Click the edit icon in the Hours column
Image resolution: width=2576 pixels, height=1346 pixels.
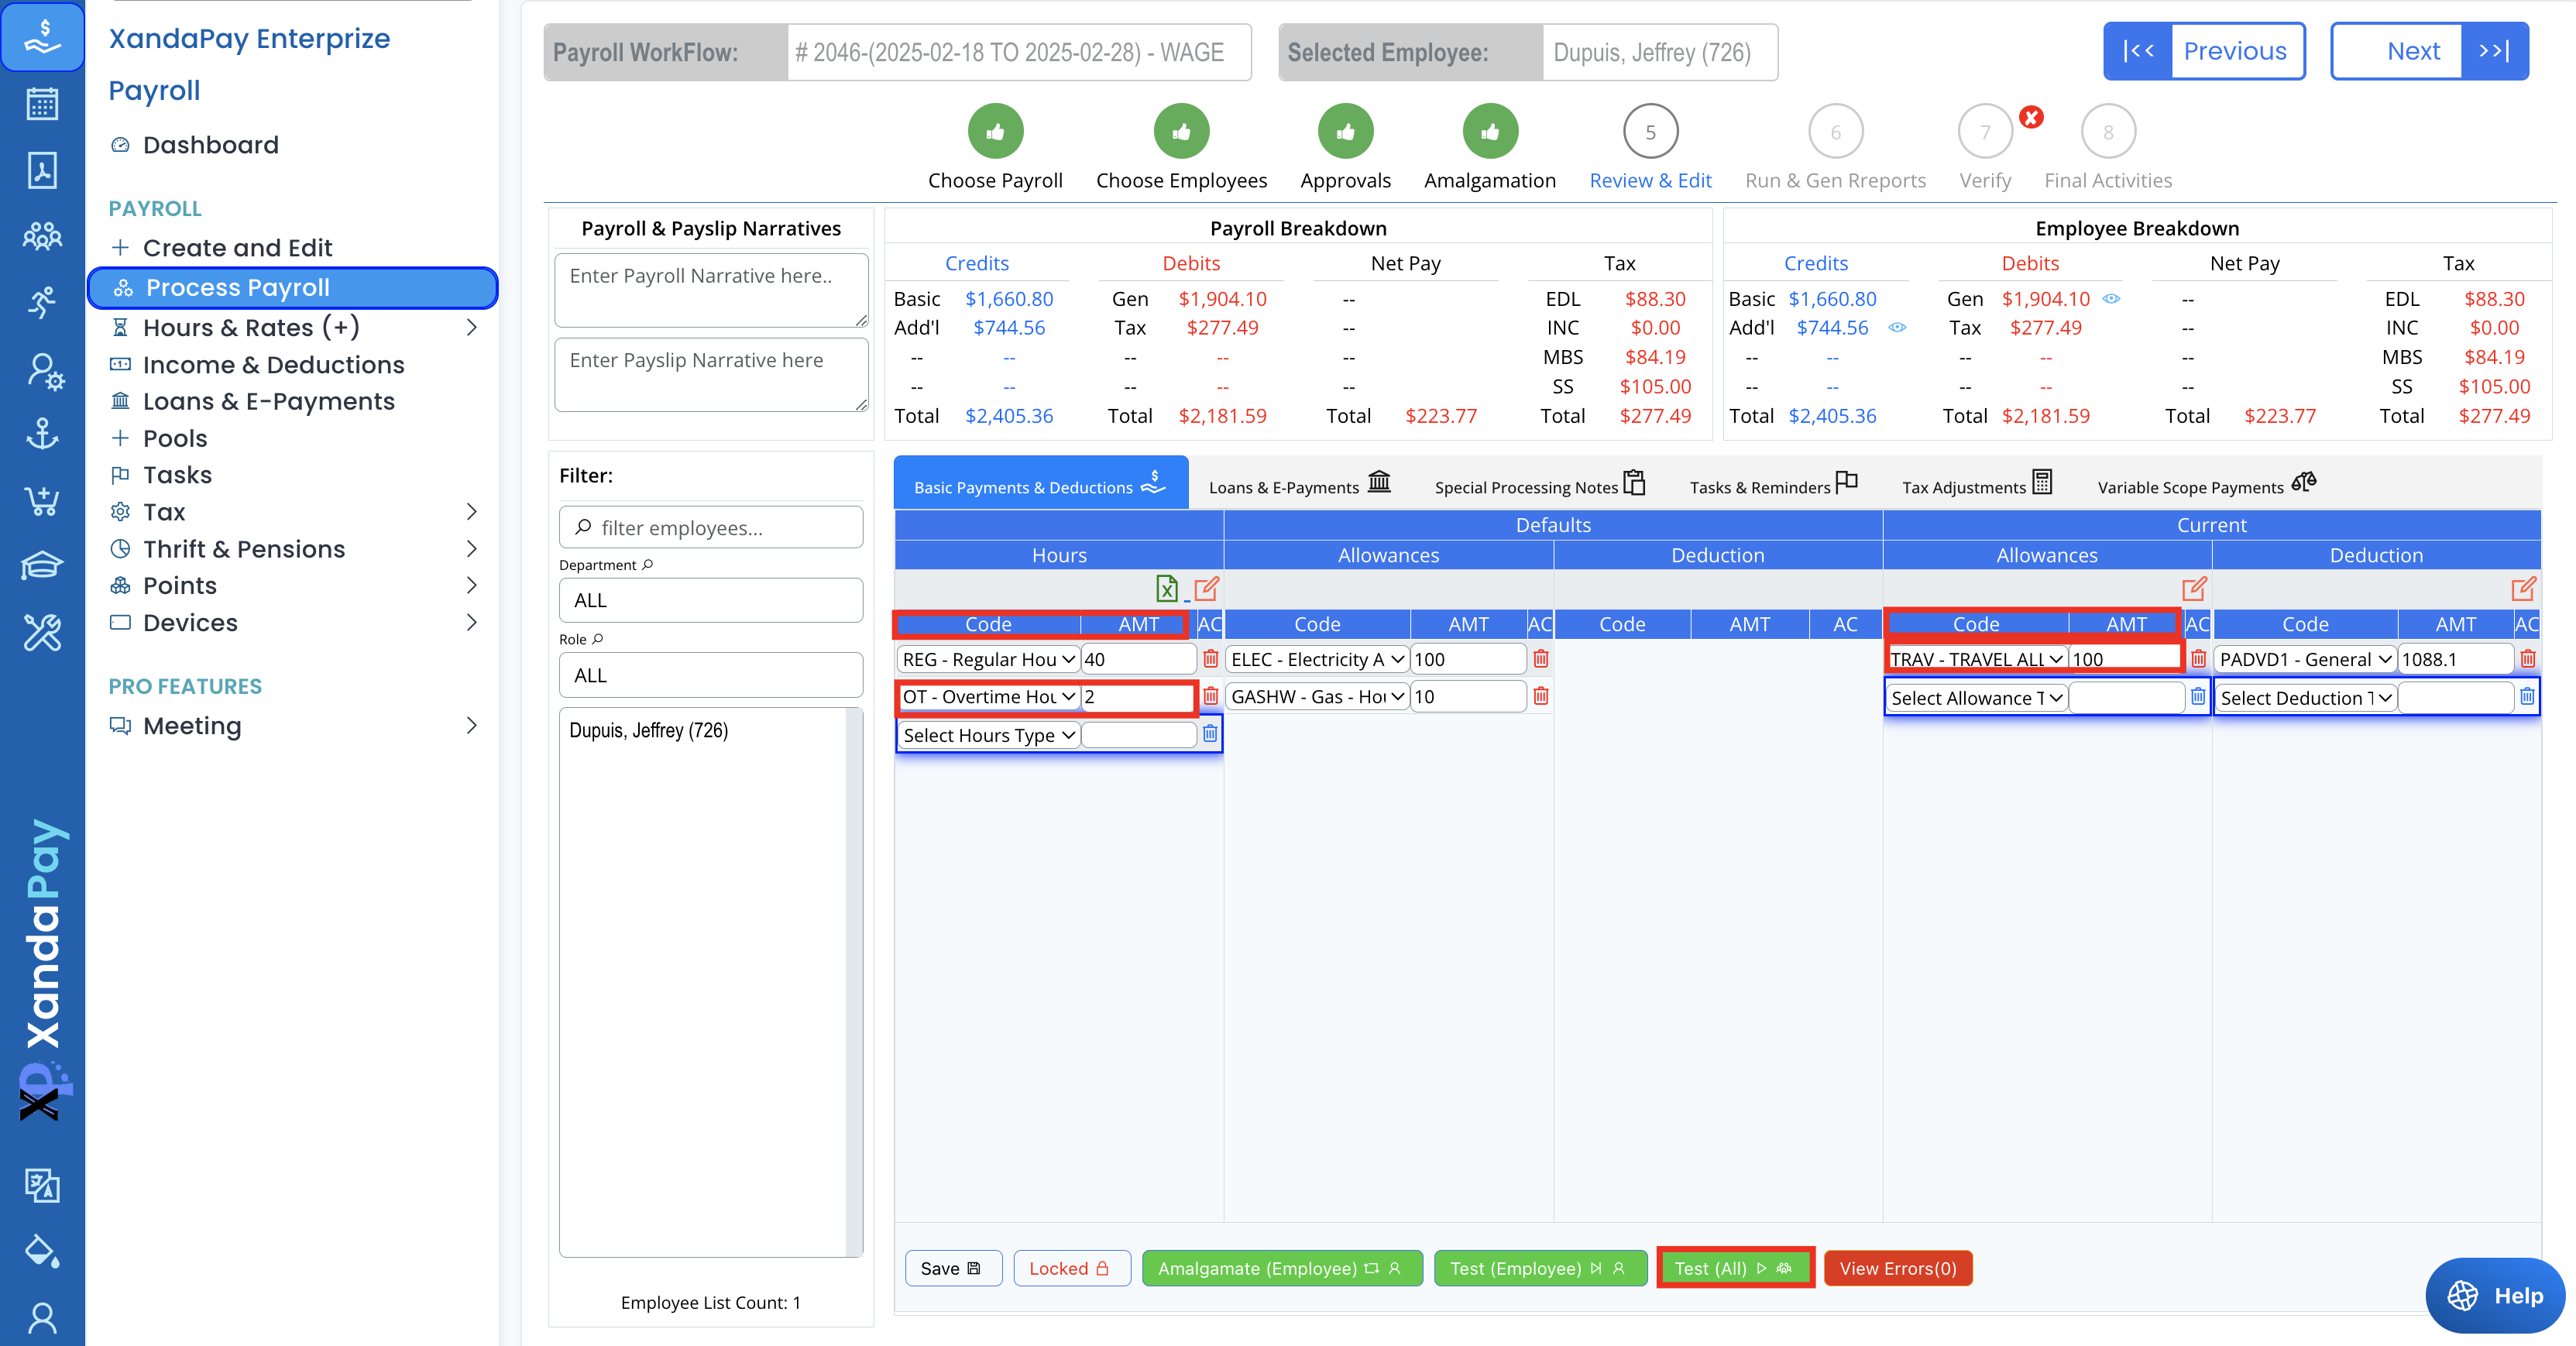[x=1206, y=588]
